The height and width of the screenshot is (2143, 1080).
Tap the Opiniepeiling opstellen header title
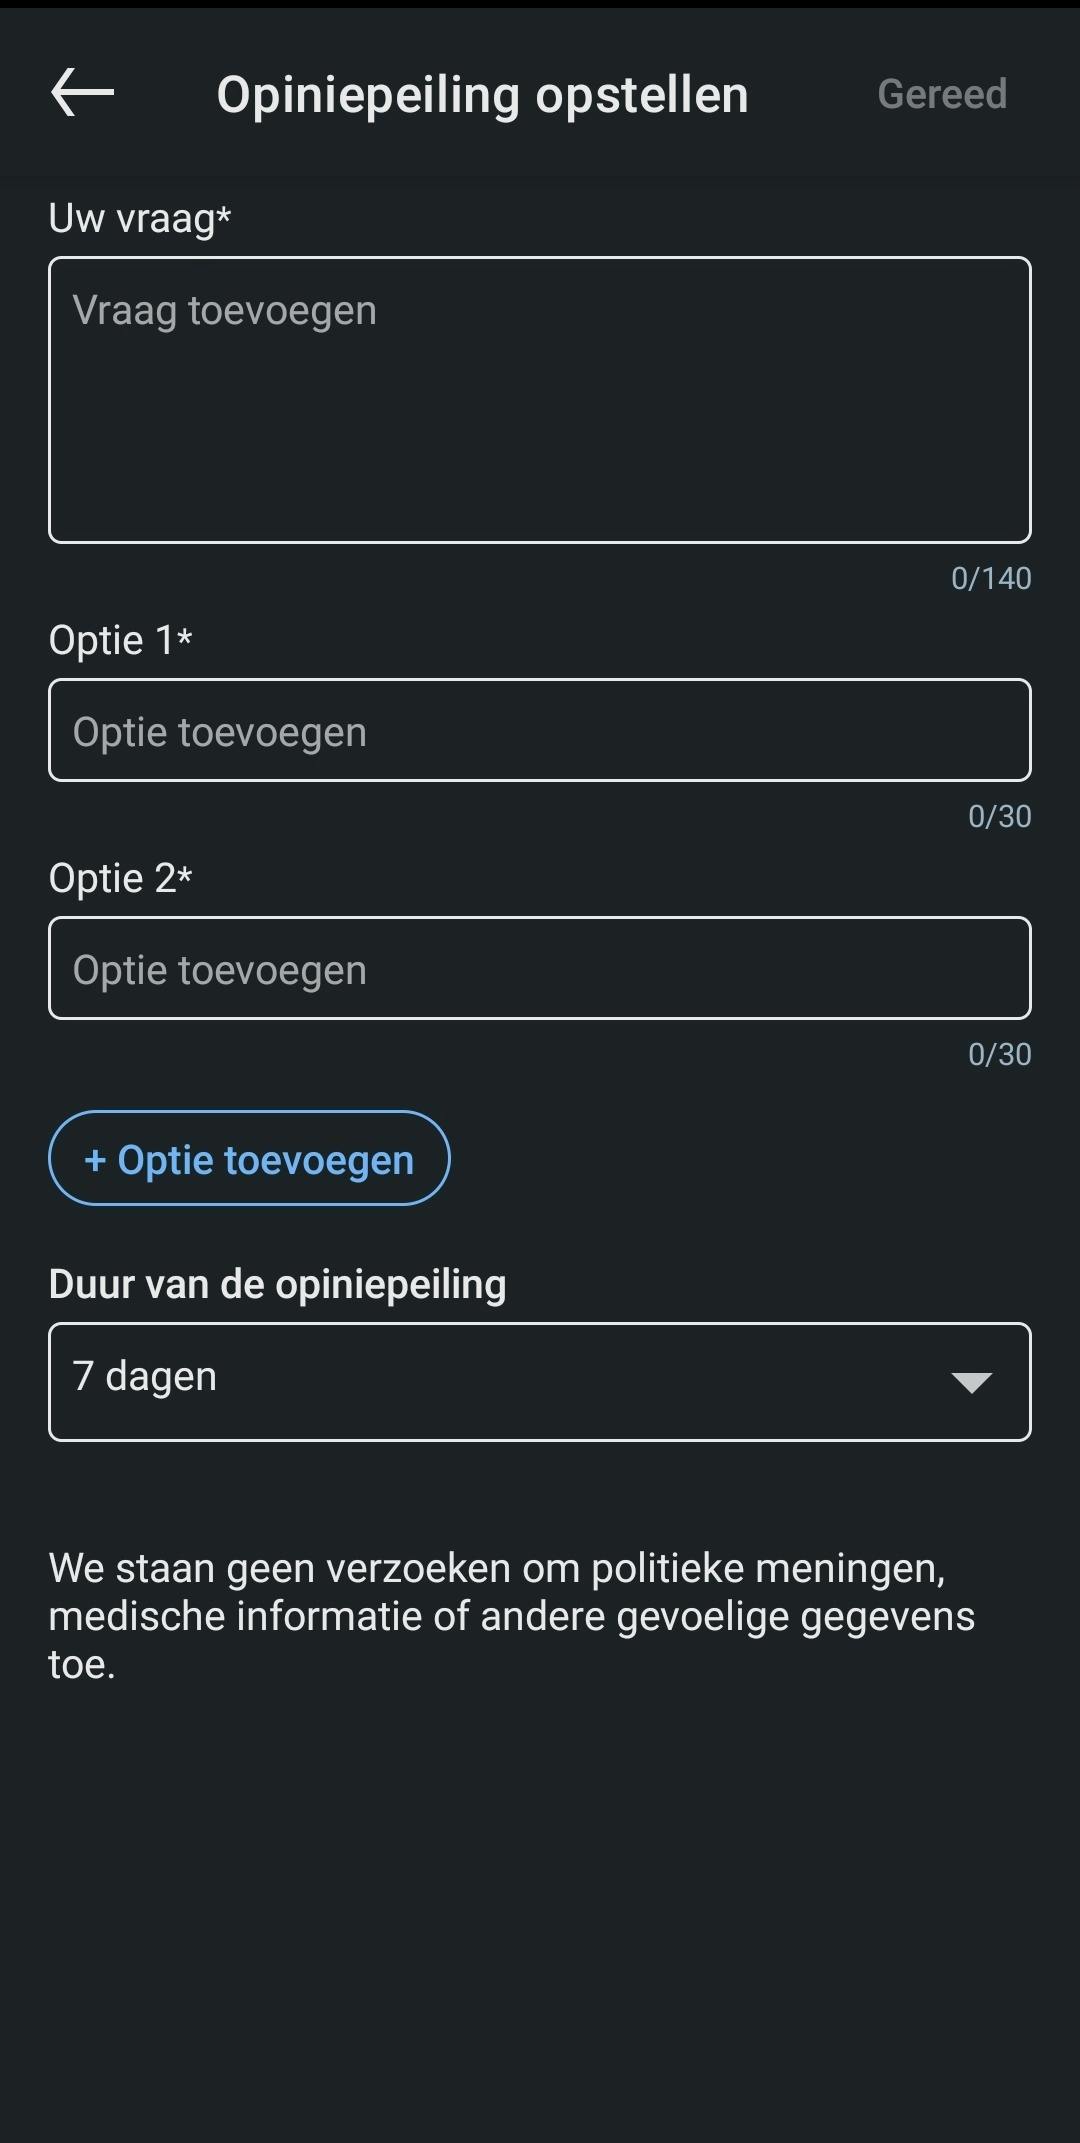pyautogui.click(x=482, y=95)
